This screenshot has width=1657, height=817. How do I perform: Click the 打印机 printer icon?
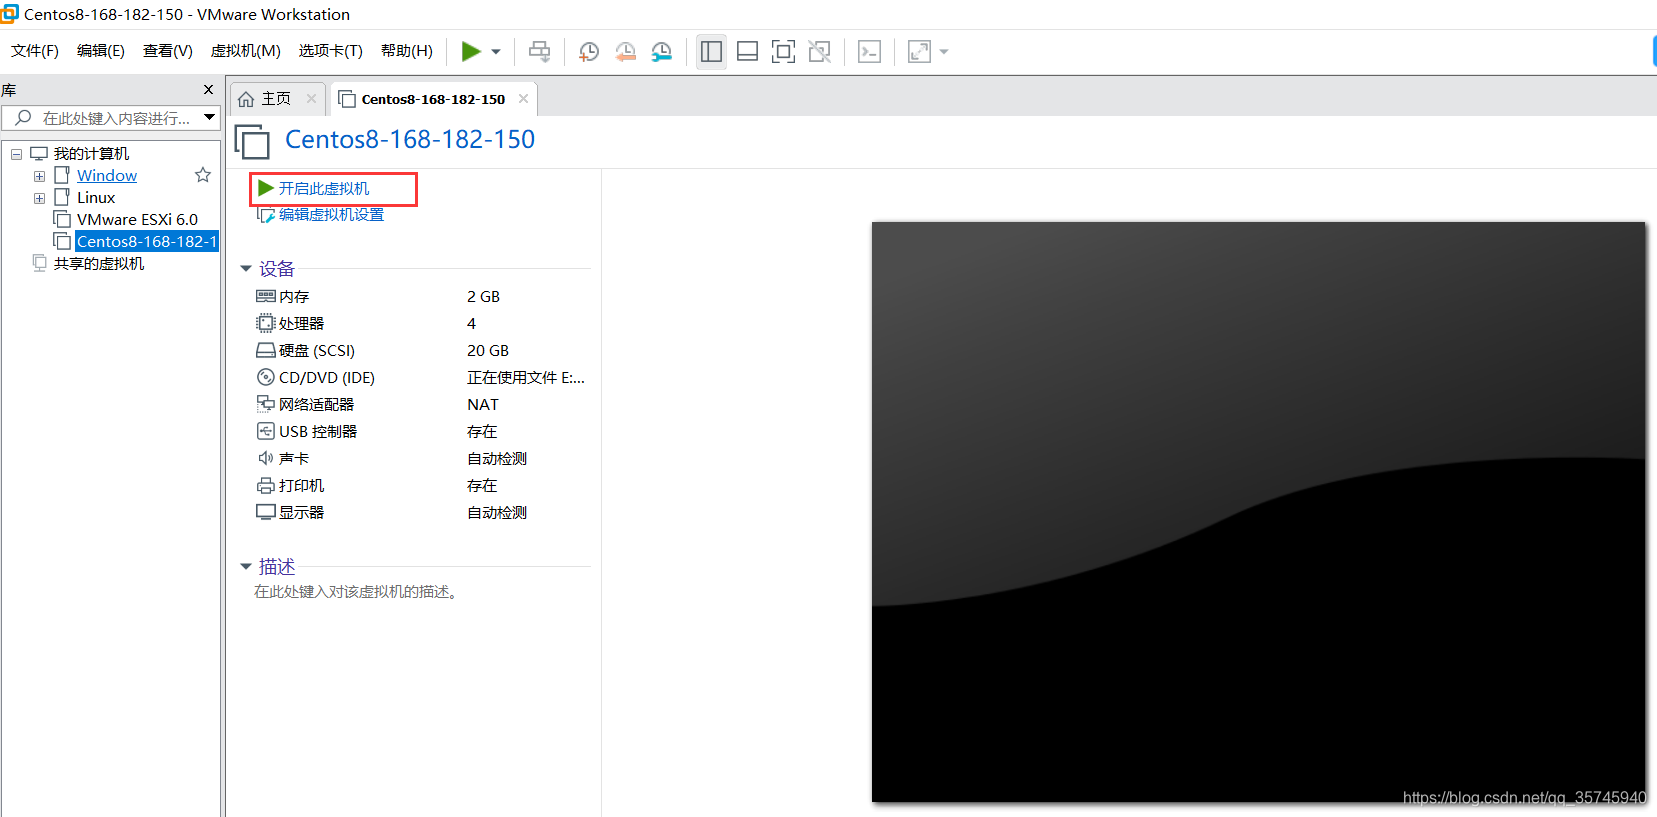266,485
